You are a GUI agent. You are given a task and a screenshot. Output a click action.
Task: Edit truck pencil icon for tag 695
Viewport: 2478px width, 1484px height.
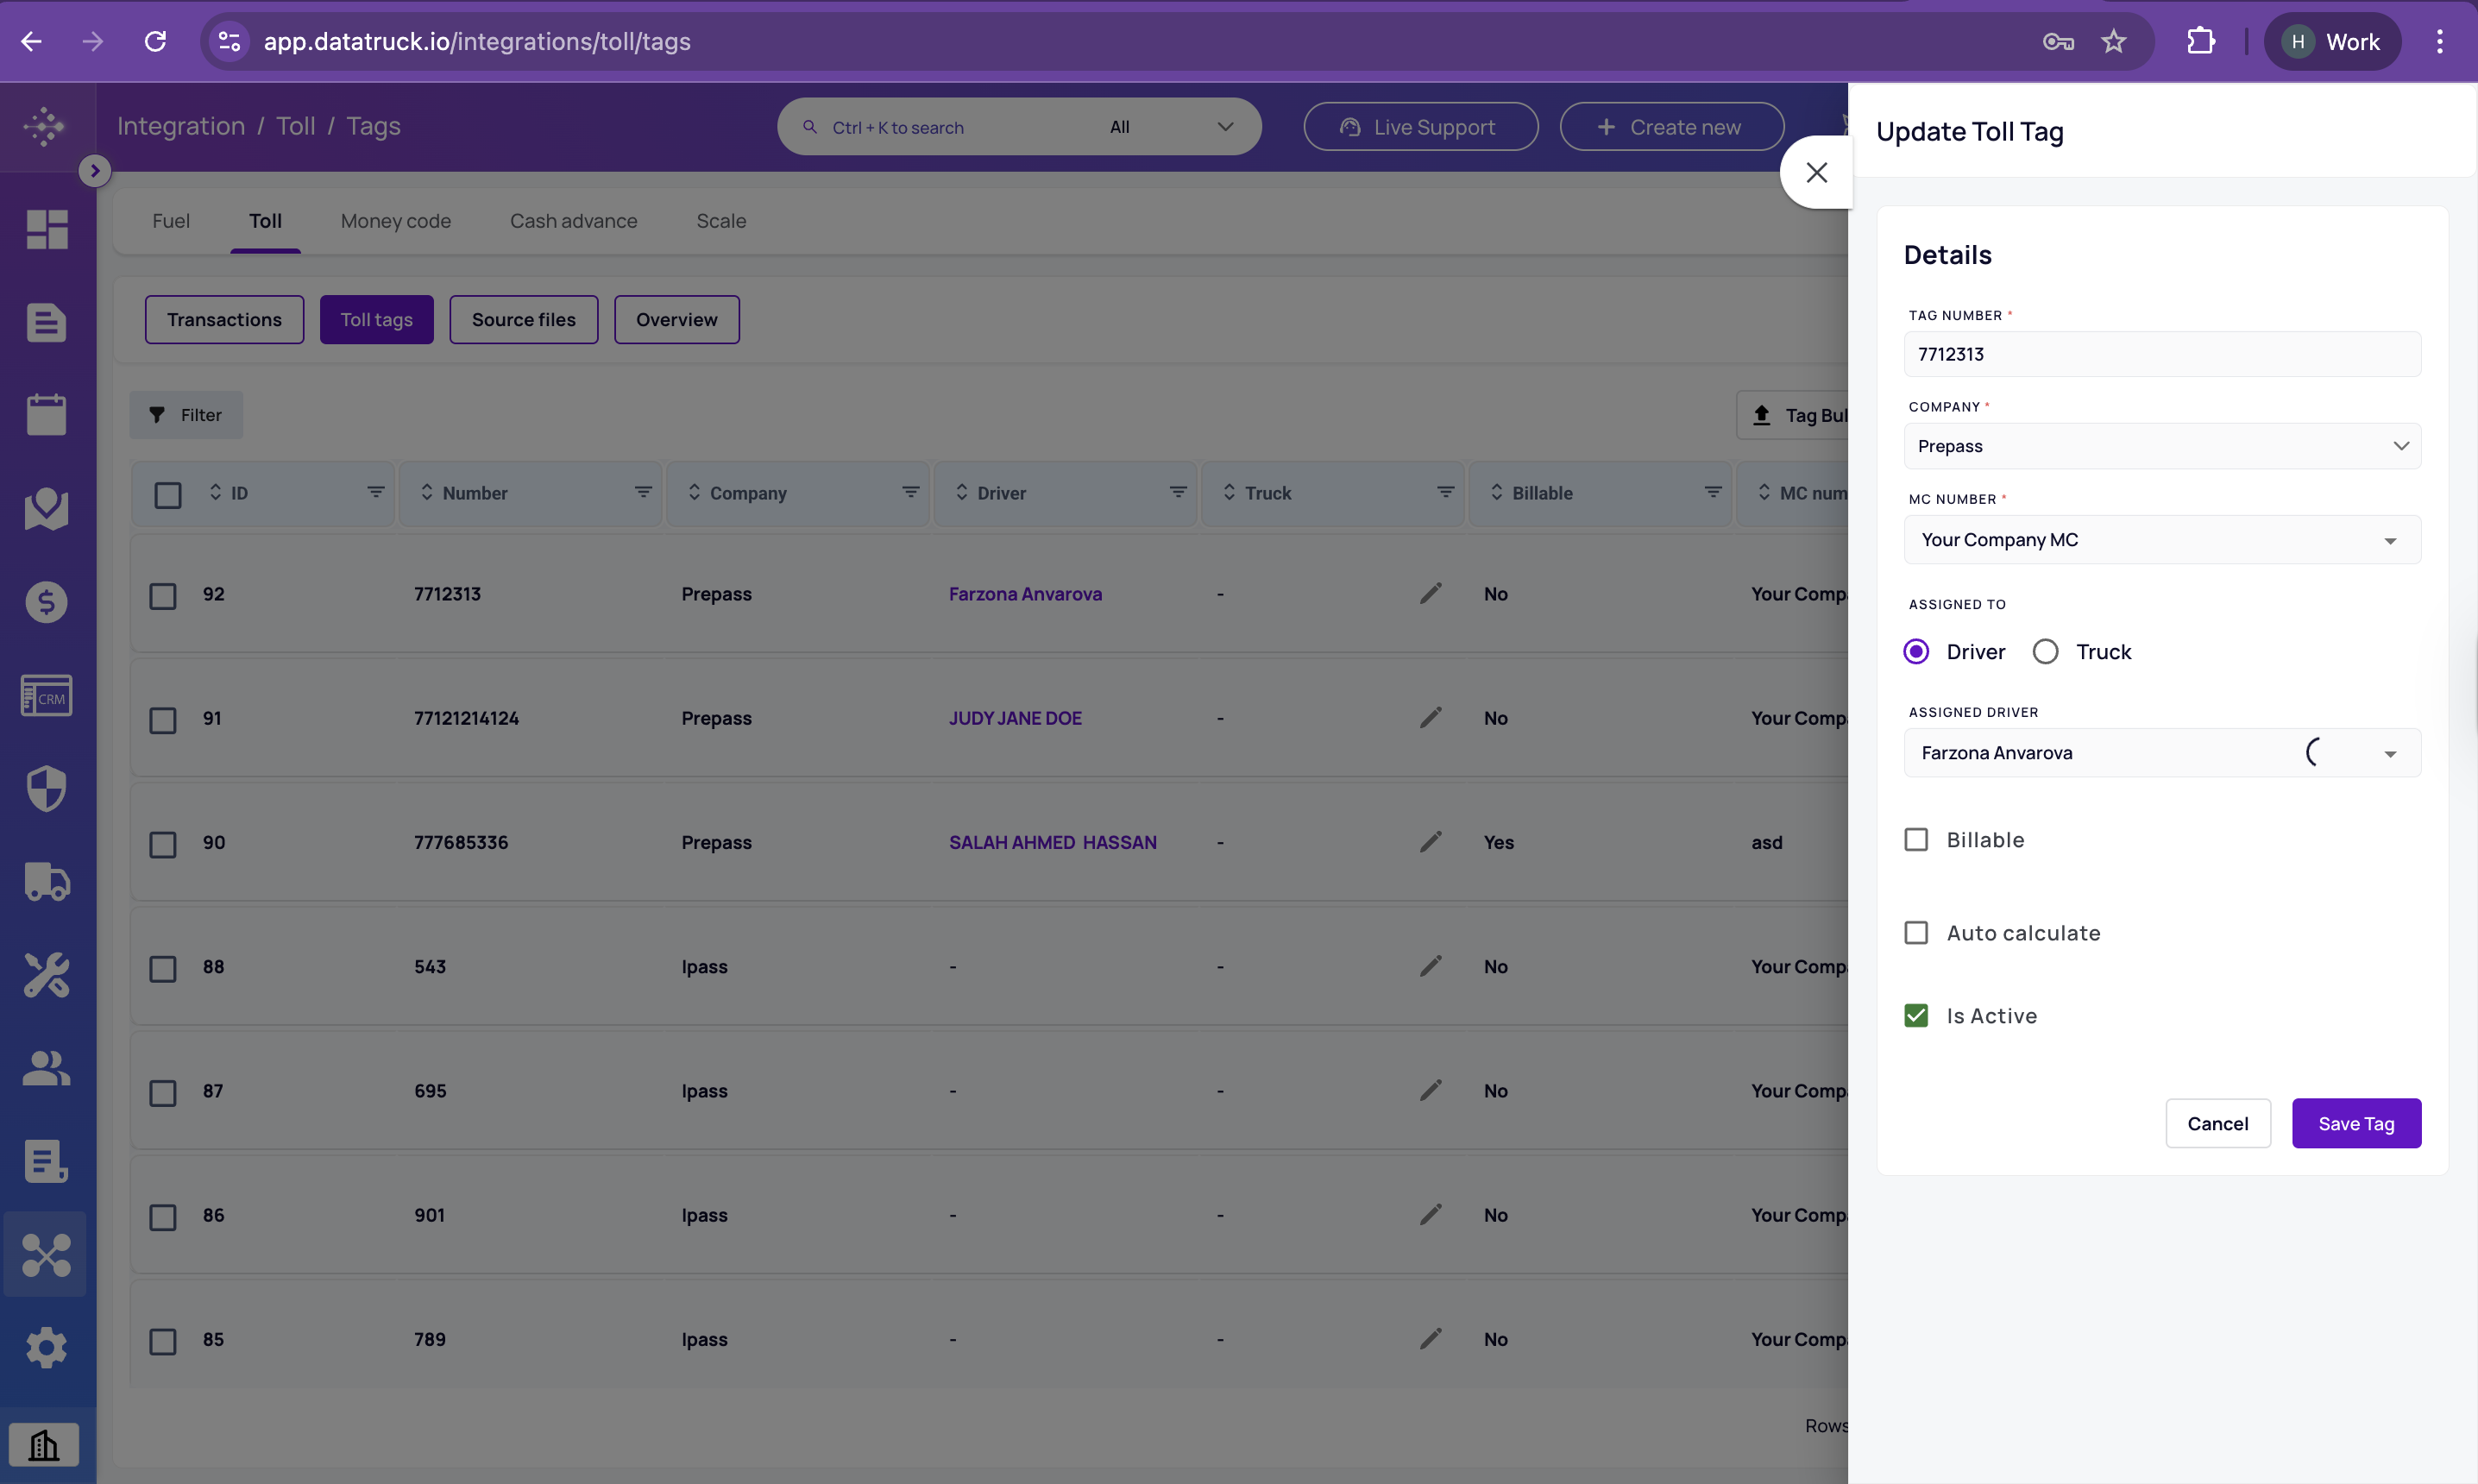coord(1431,1090)
